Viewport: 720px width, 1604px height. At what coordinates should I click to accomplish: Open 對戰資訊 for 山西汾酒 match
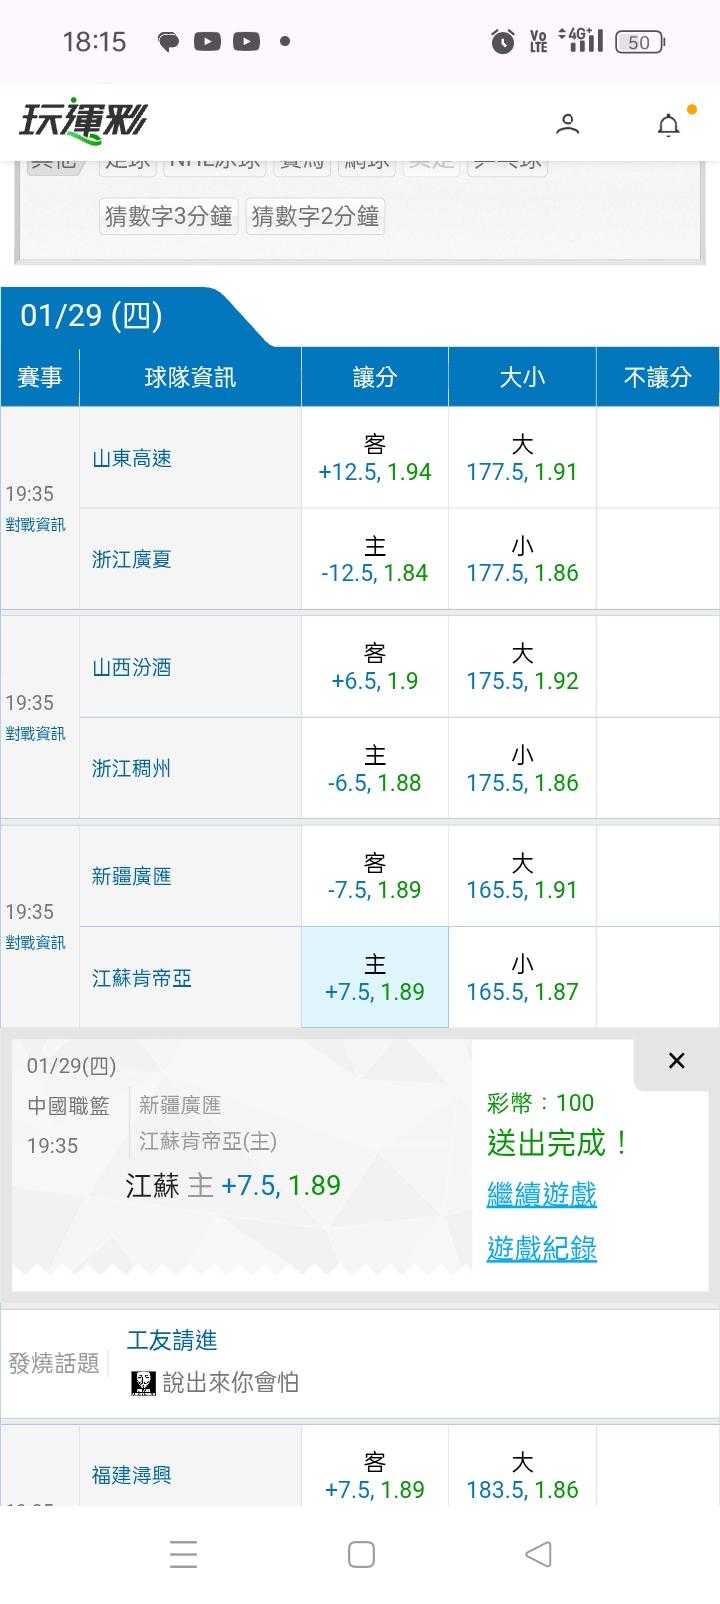coord(36,734)
